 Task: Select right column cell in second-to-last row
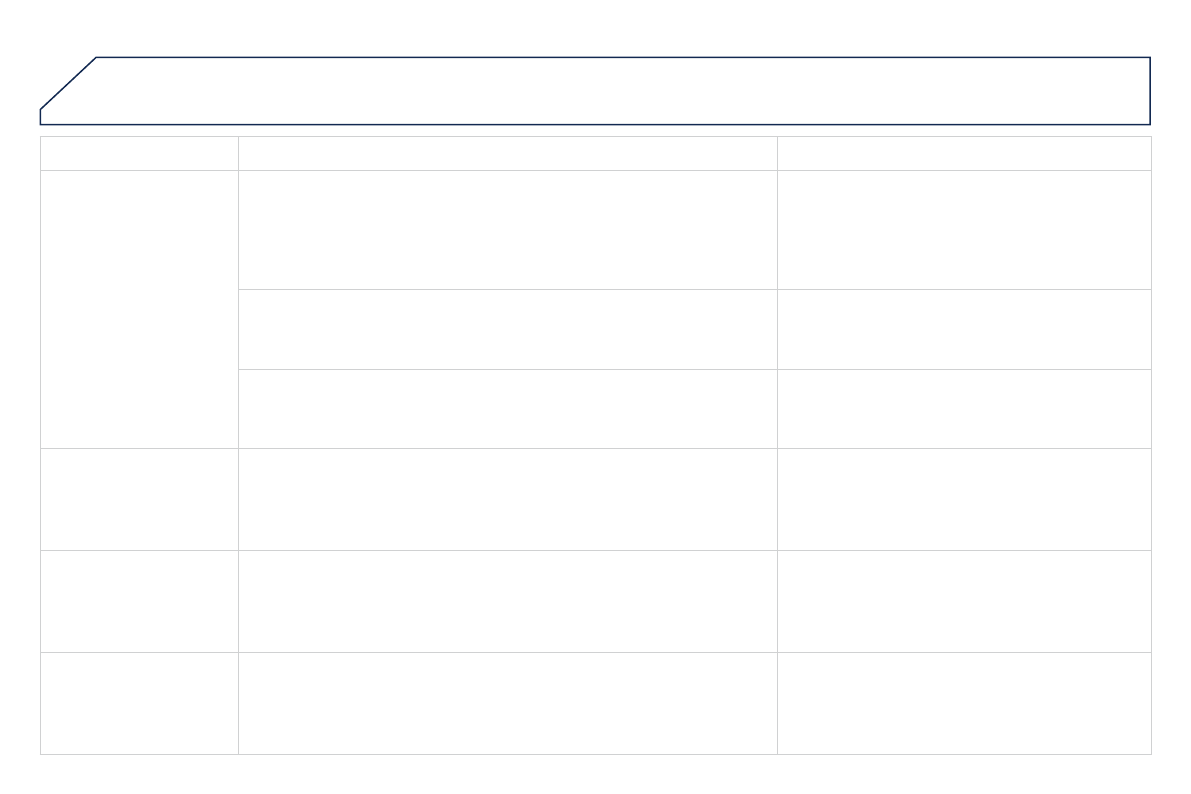pos(964,601)
